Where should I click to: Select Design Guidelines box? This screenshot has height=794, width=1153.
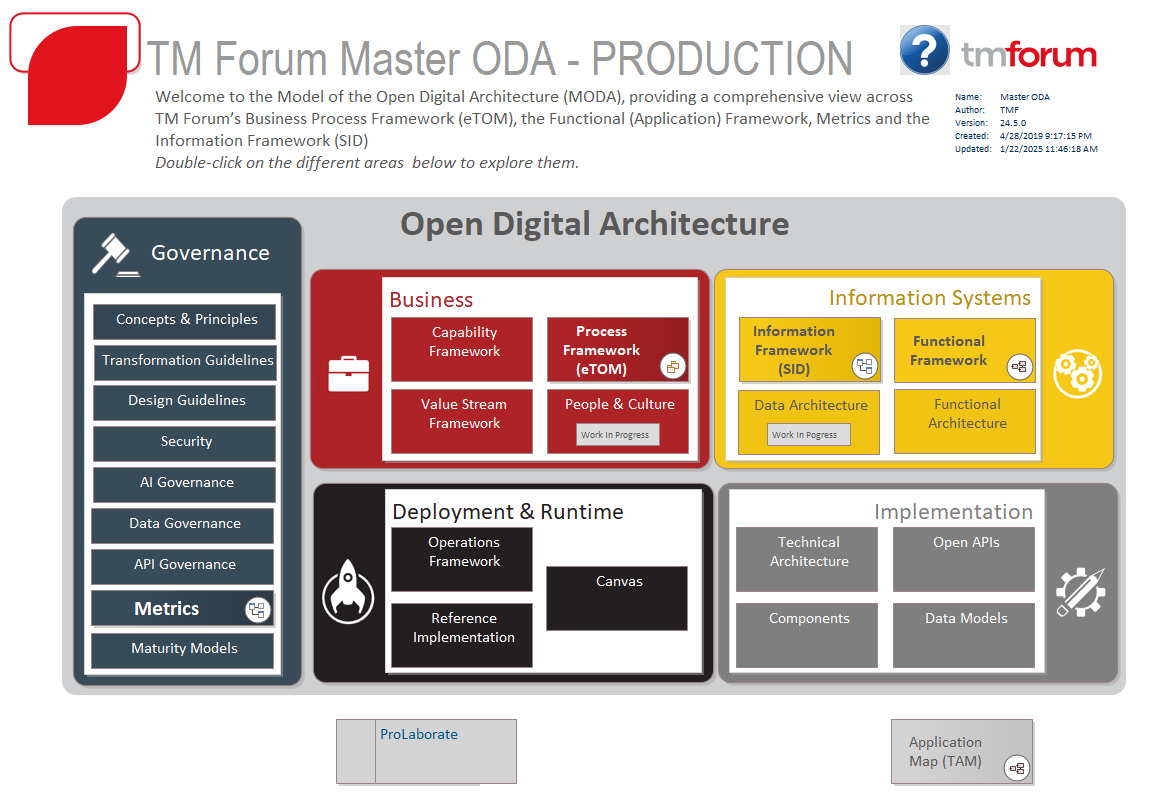185,403
